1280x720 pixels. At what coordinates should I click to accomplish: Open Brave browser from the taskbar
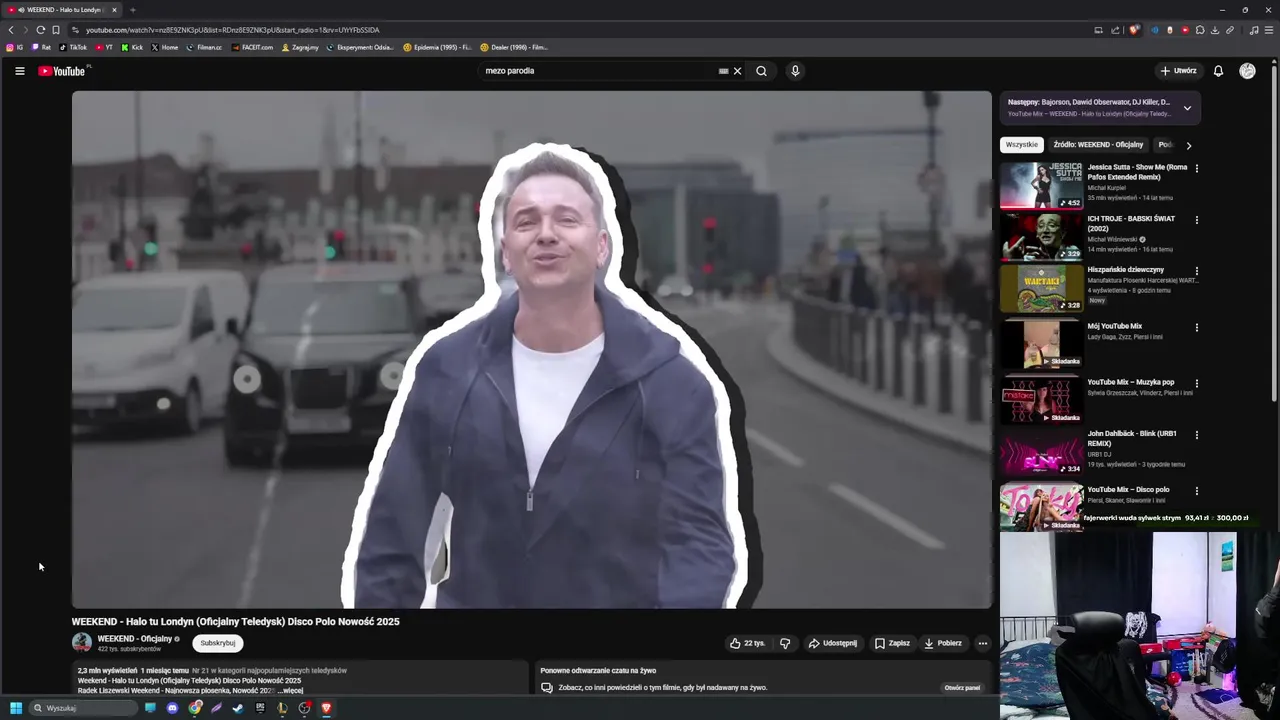tap(326, 708)
